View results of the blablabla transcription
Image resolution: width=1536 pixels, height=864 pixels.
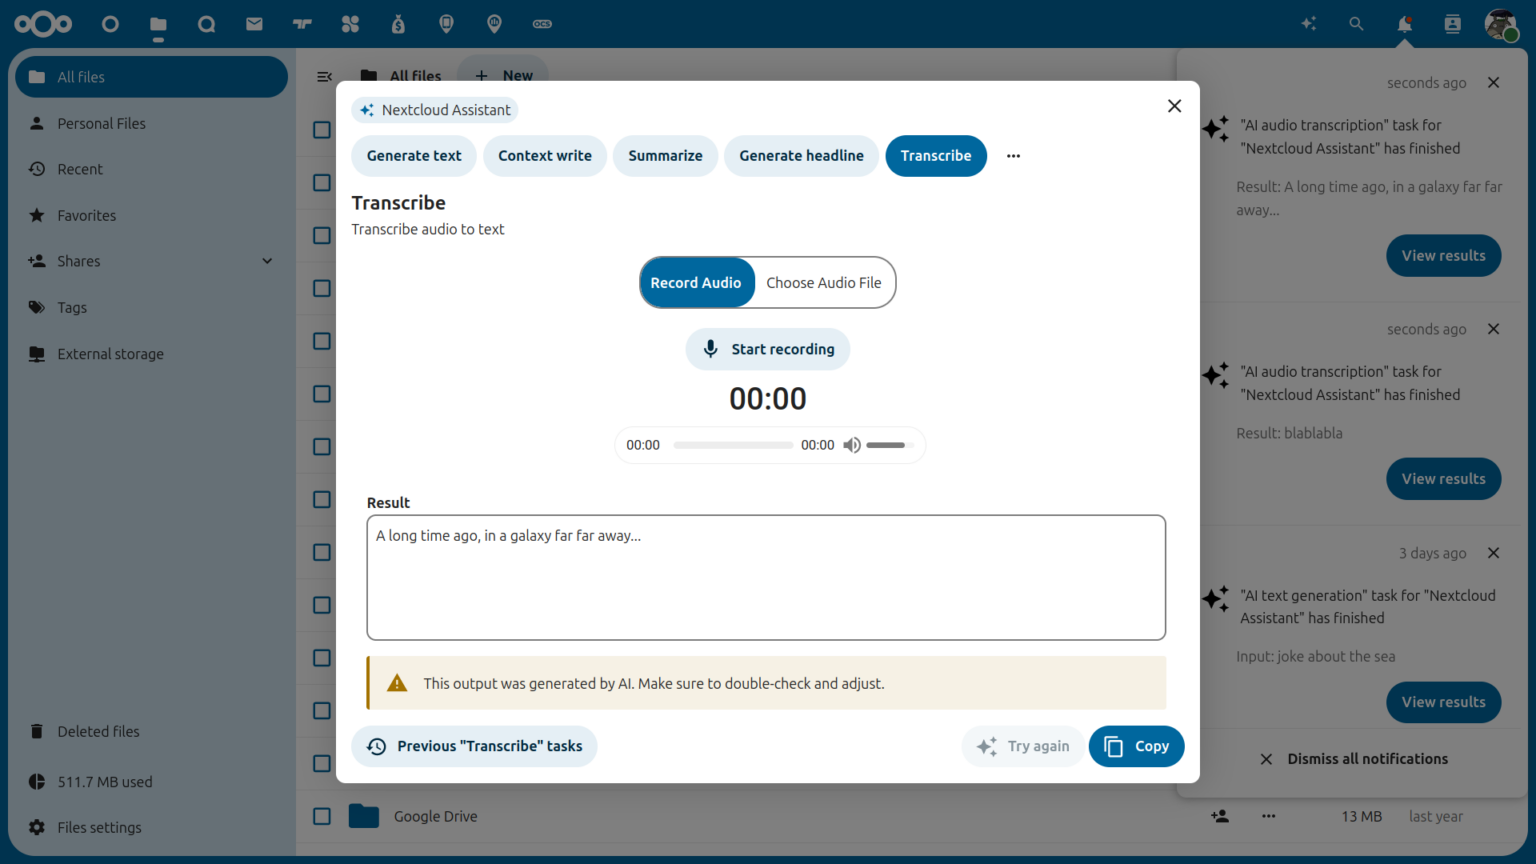(1443, 478)
